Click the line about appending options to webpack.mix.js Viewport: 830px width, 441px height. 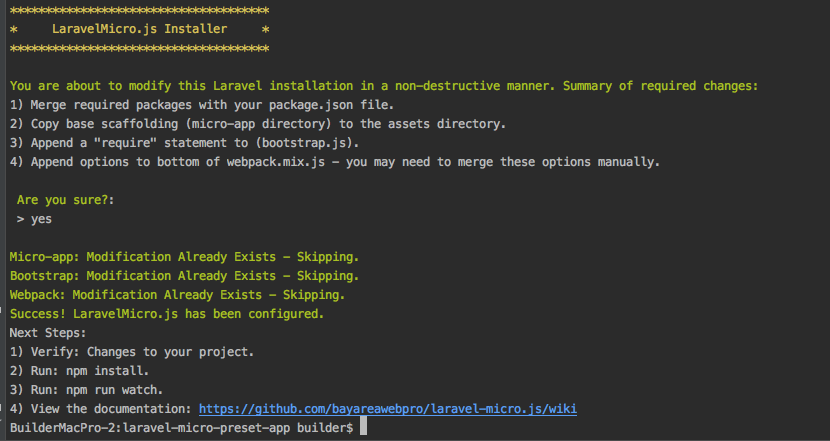pos(335,162)
